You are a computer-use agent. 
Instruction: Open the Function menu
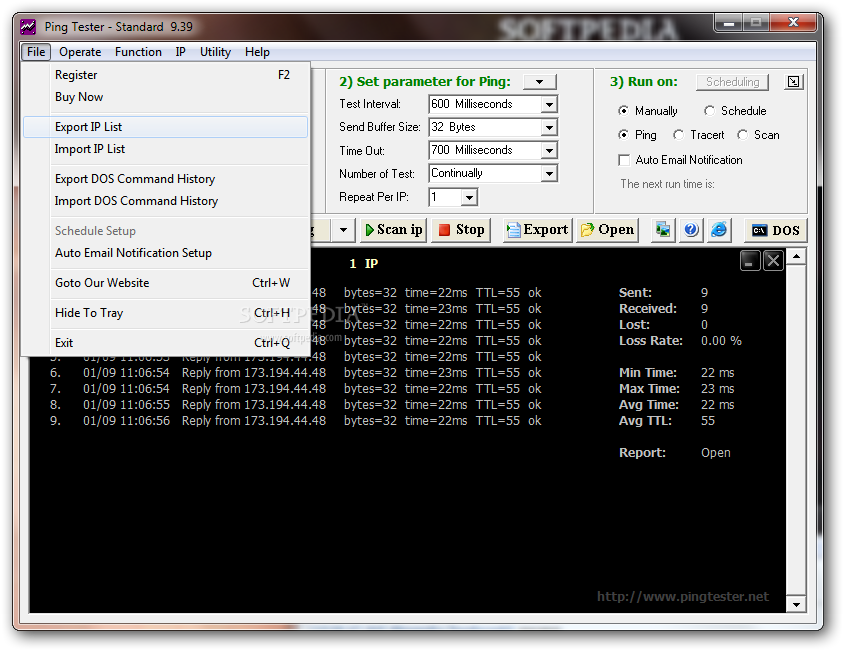pyautogui.click(x=138, y=52)
